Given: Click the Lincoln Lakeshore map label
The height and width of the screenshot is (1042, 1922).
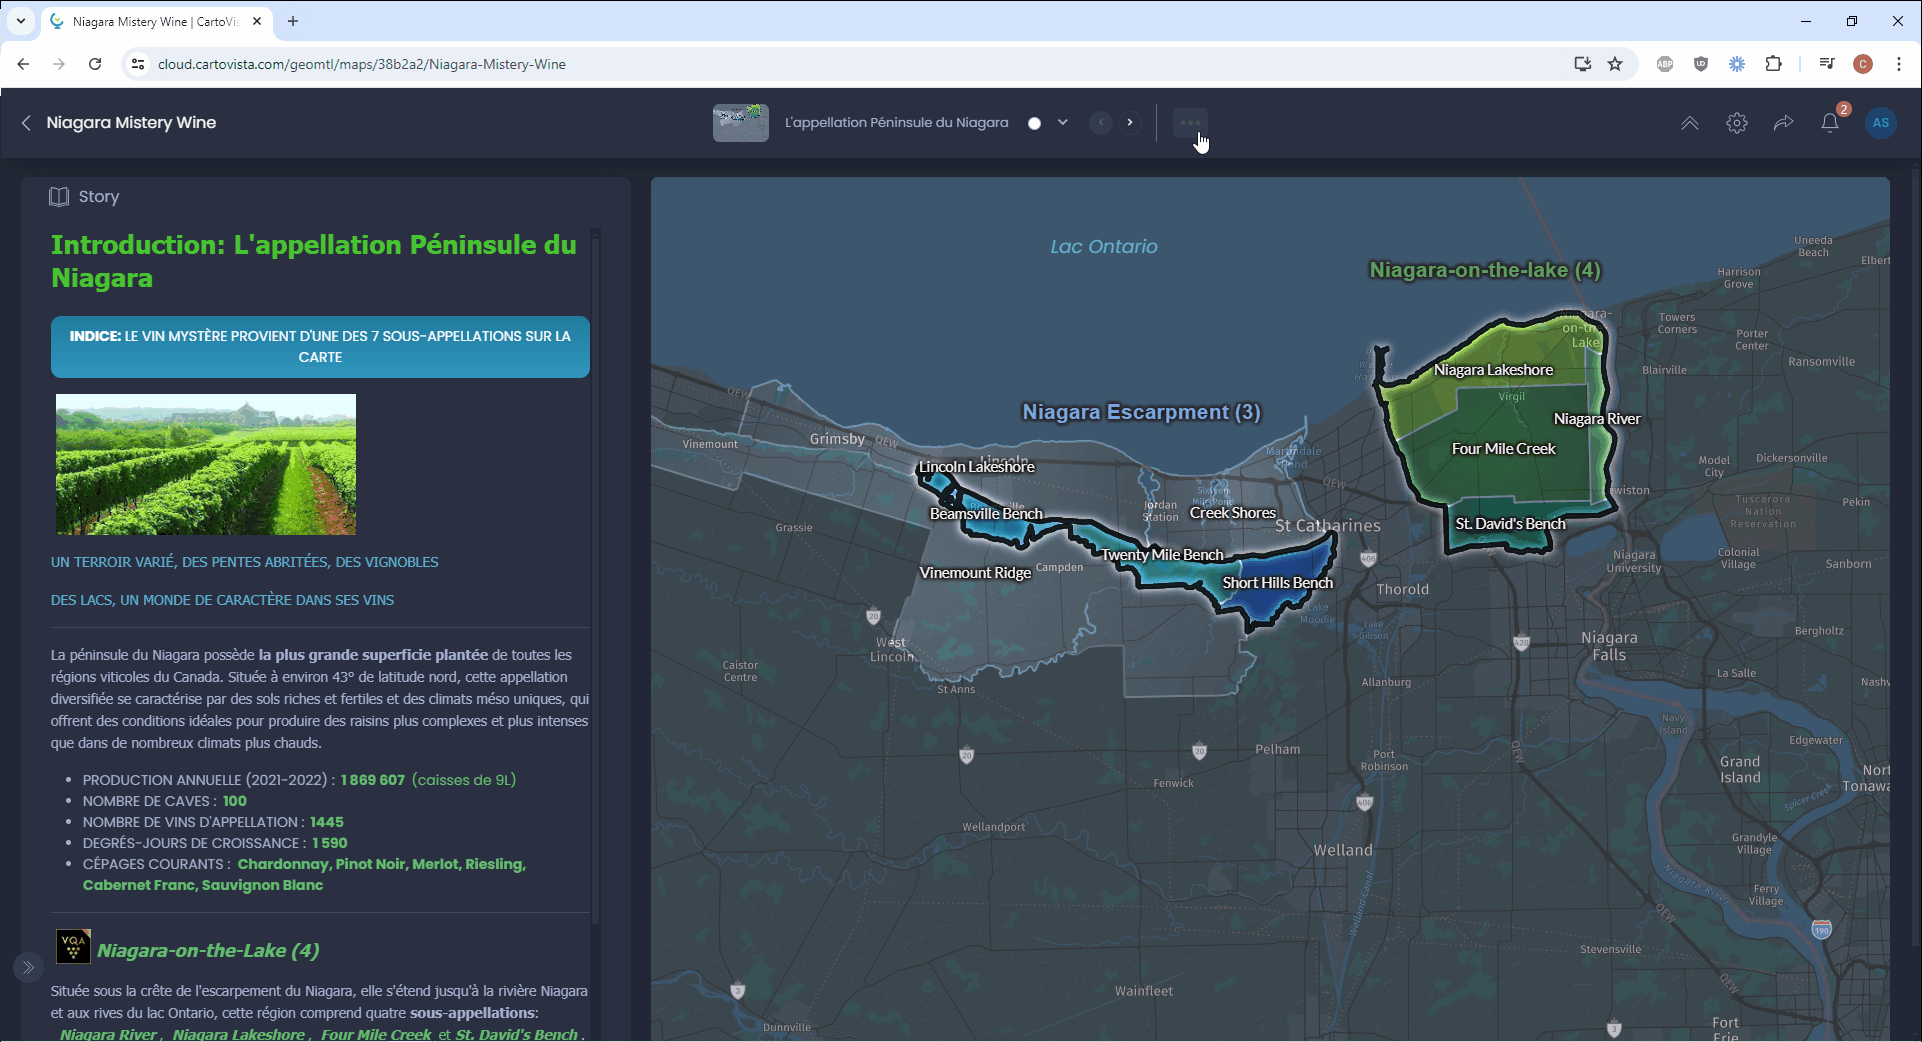Looking at the screenshot, I should point(976,467).
